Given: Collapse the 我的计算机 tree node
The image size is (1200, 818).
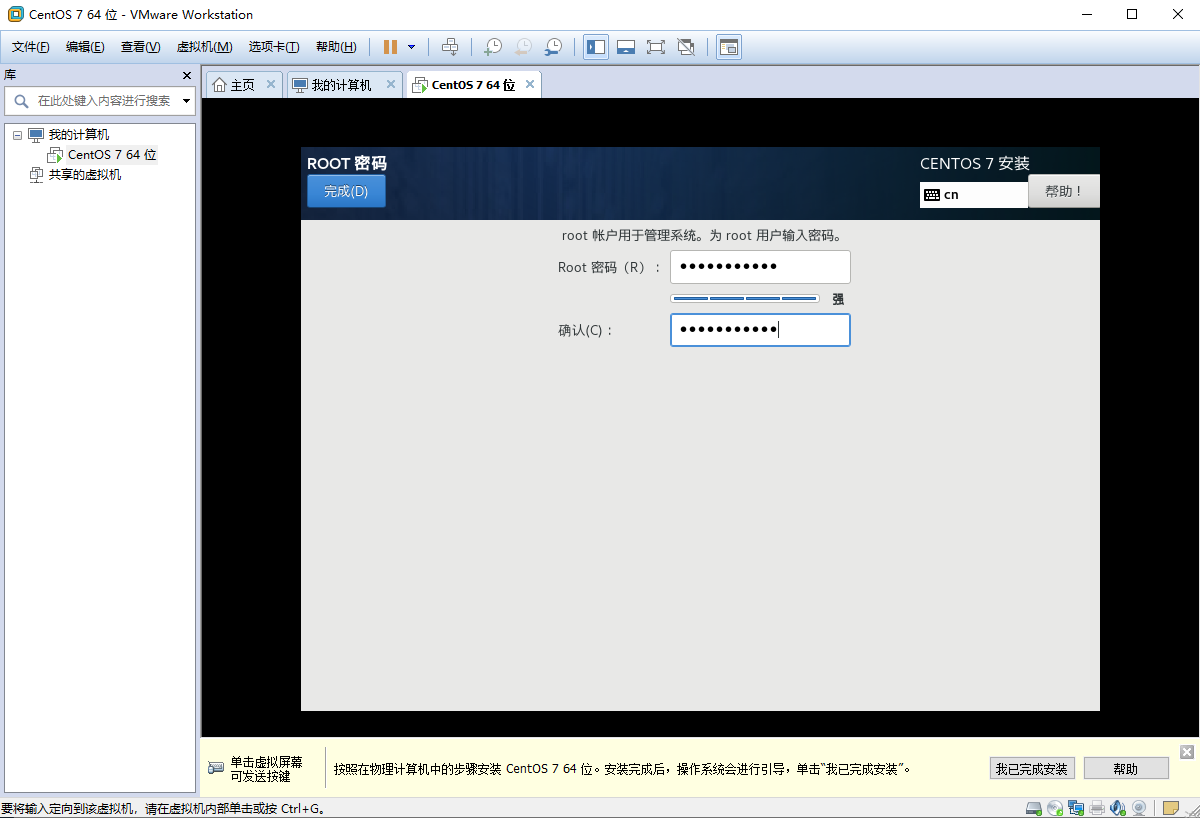Looking at the screenshot, I should pos(17,135).
